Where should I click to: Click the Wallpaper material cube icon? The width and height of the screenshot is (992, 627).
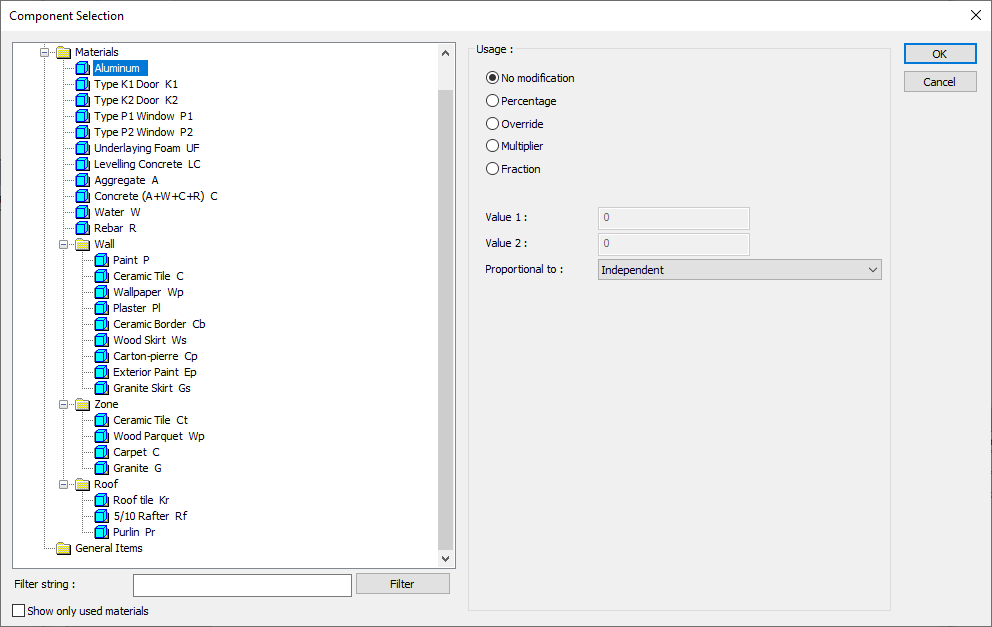tap(101, 292)
